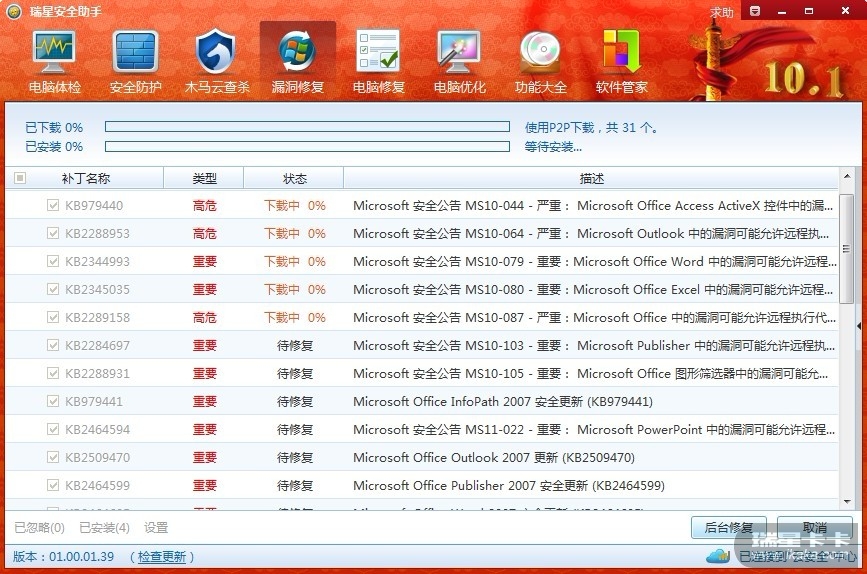Click 高危 type label for KB2289158
The height and width of the screenshot is (574, 867).
tap(205, 317)
